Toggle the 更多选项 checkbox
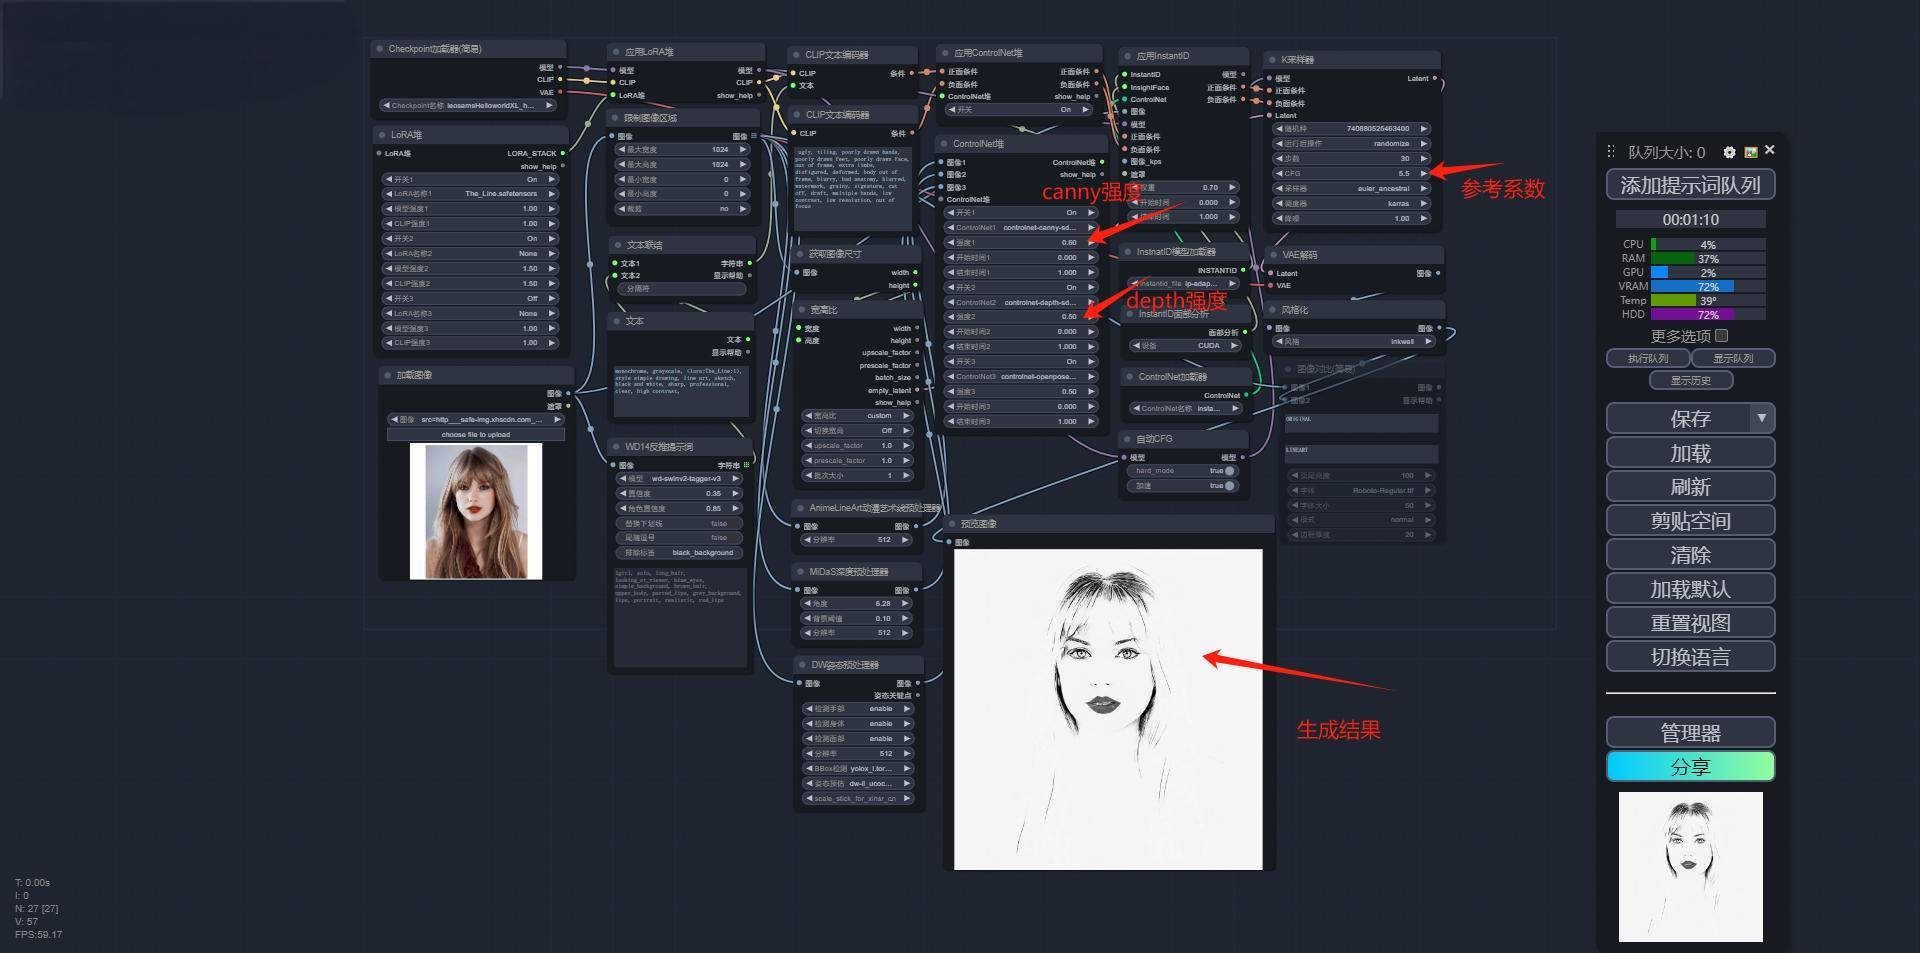Viewport: 1920px width, 953px height. (x=1721, y=336)
